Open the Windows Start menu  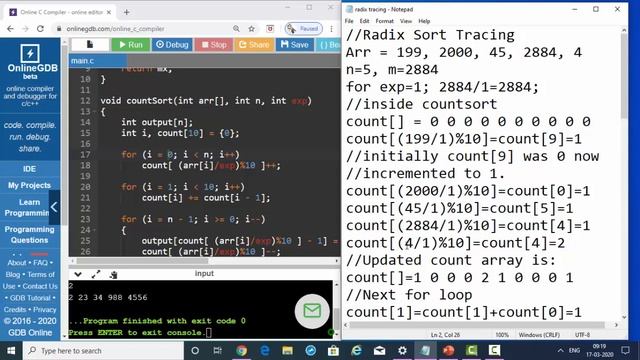click(x=11, y=351)
